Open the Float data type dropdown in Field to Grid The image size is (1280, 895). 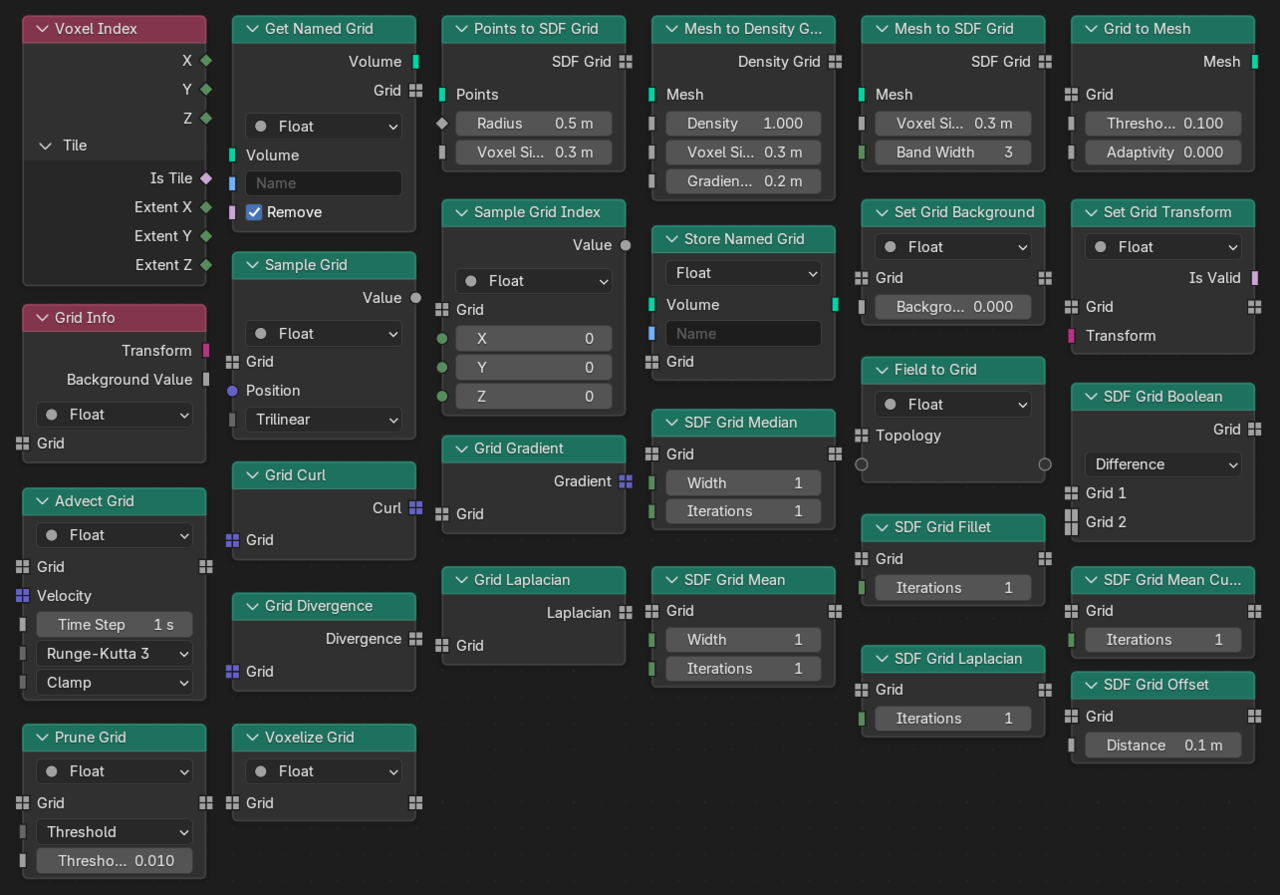click(952, 404)
